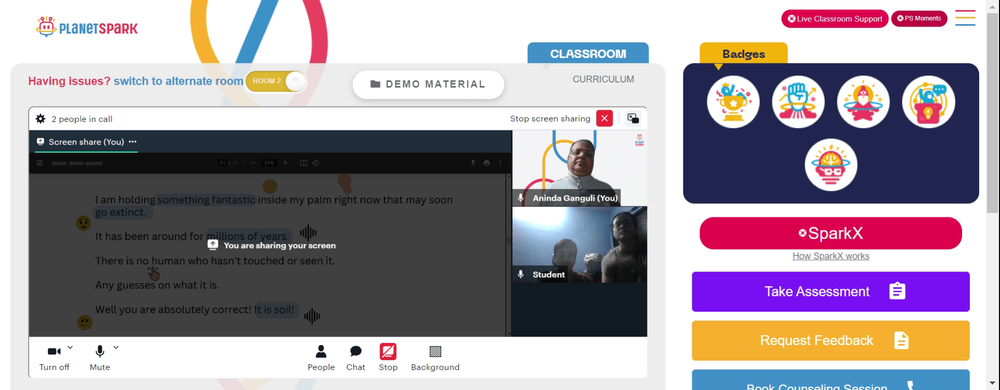Screen dimensions: 1000x390
Task: Select the raised fist badge icon
Action: click(798, 102)
